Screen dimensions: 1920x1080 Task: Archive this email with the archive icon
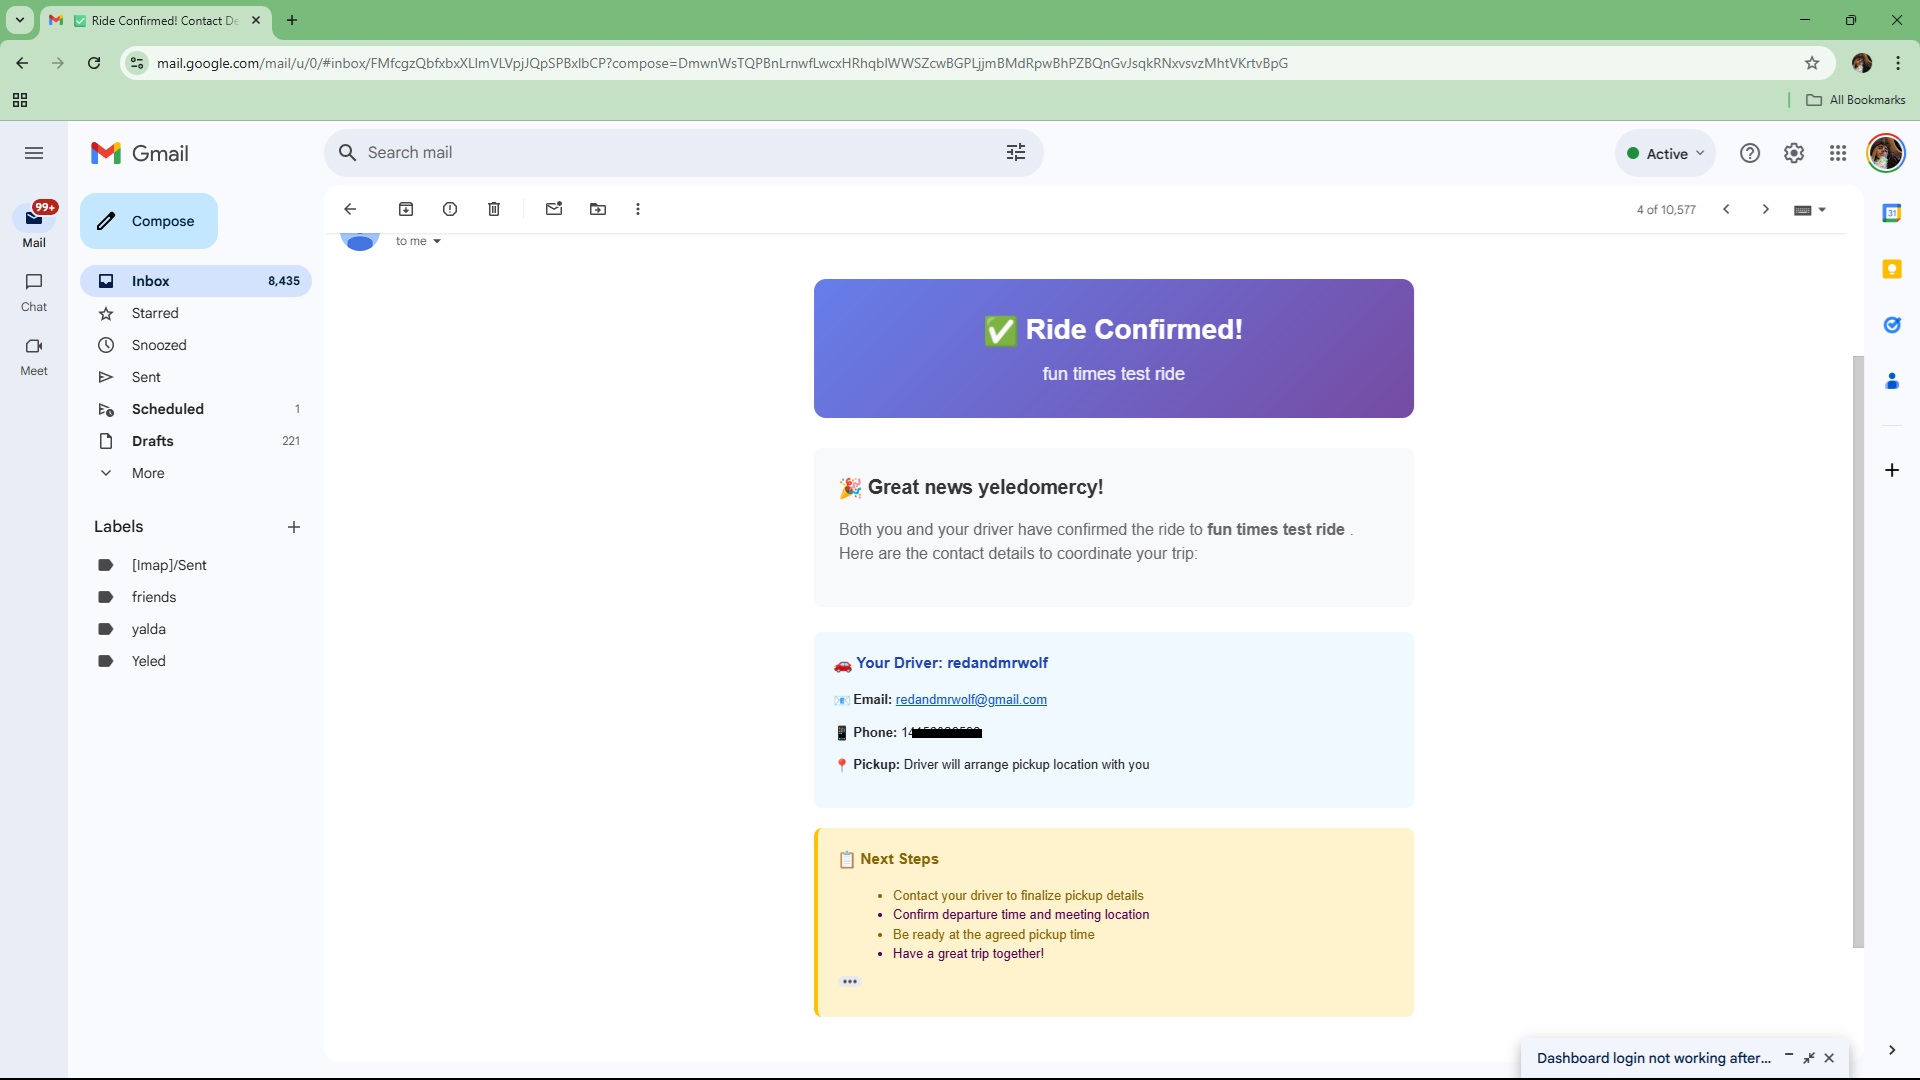[406, 209]
